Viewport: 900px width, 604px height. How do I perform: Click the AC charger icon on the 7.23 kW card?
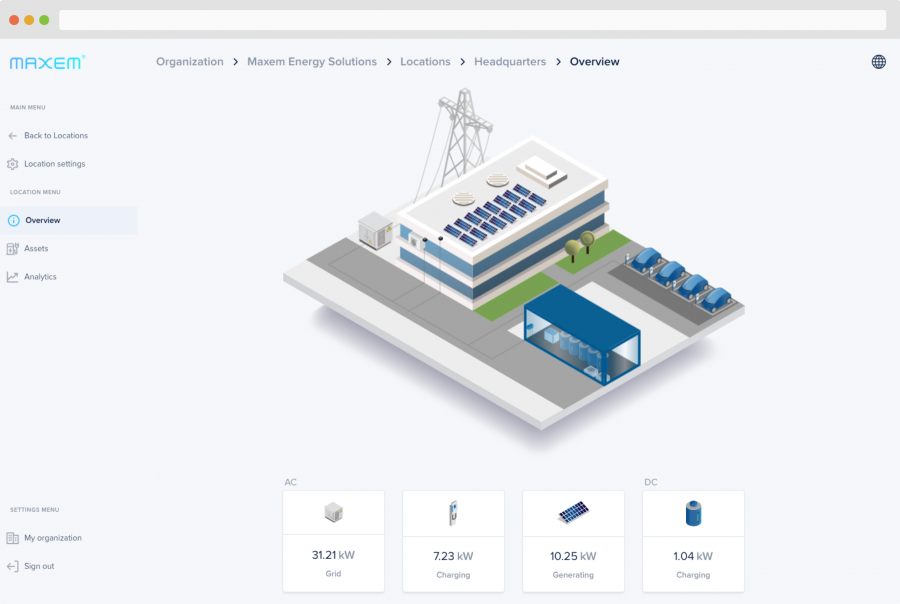pos(453,512)
